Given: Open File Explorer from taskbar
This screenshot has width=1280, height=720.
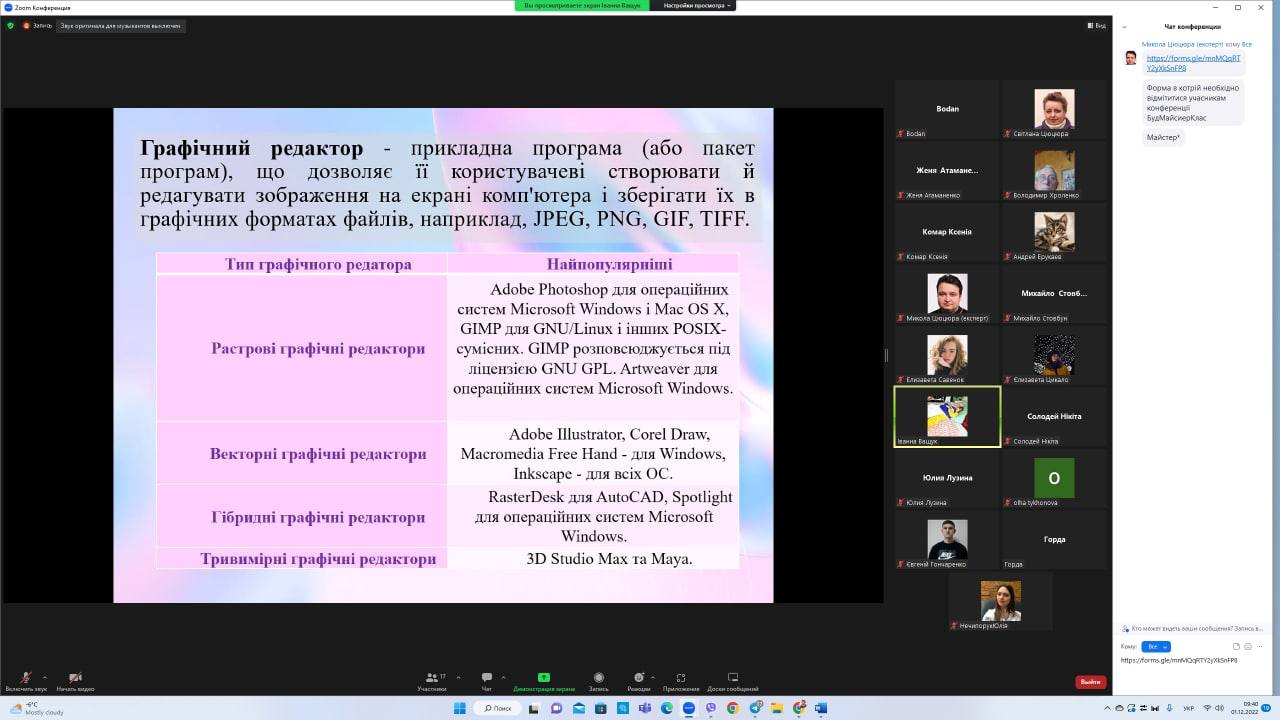Looking at the screenshot, I should [776, 708].
